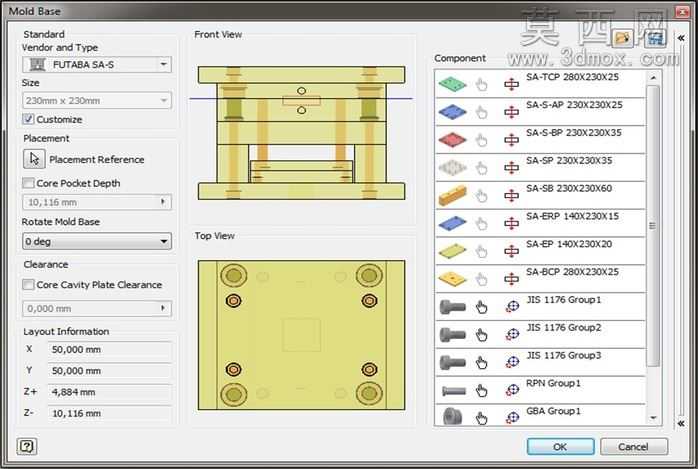Click the component list scrollbar thumb
The image size is (698, 469).
click(653, 226)
